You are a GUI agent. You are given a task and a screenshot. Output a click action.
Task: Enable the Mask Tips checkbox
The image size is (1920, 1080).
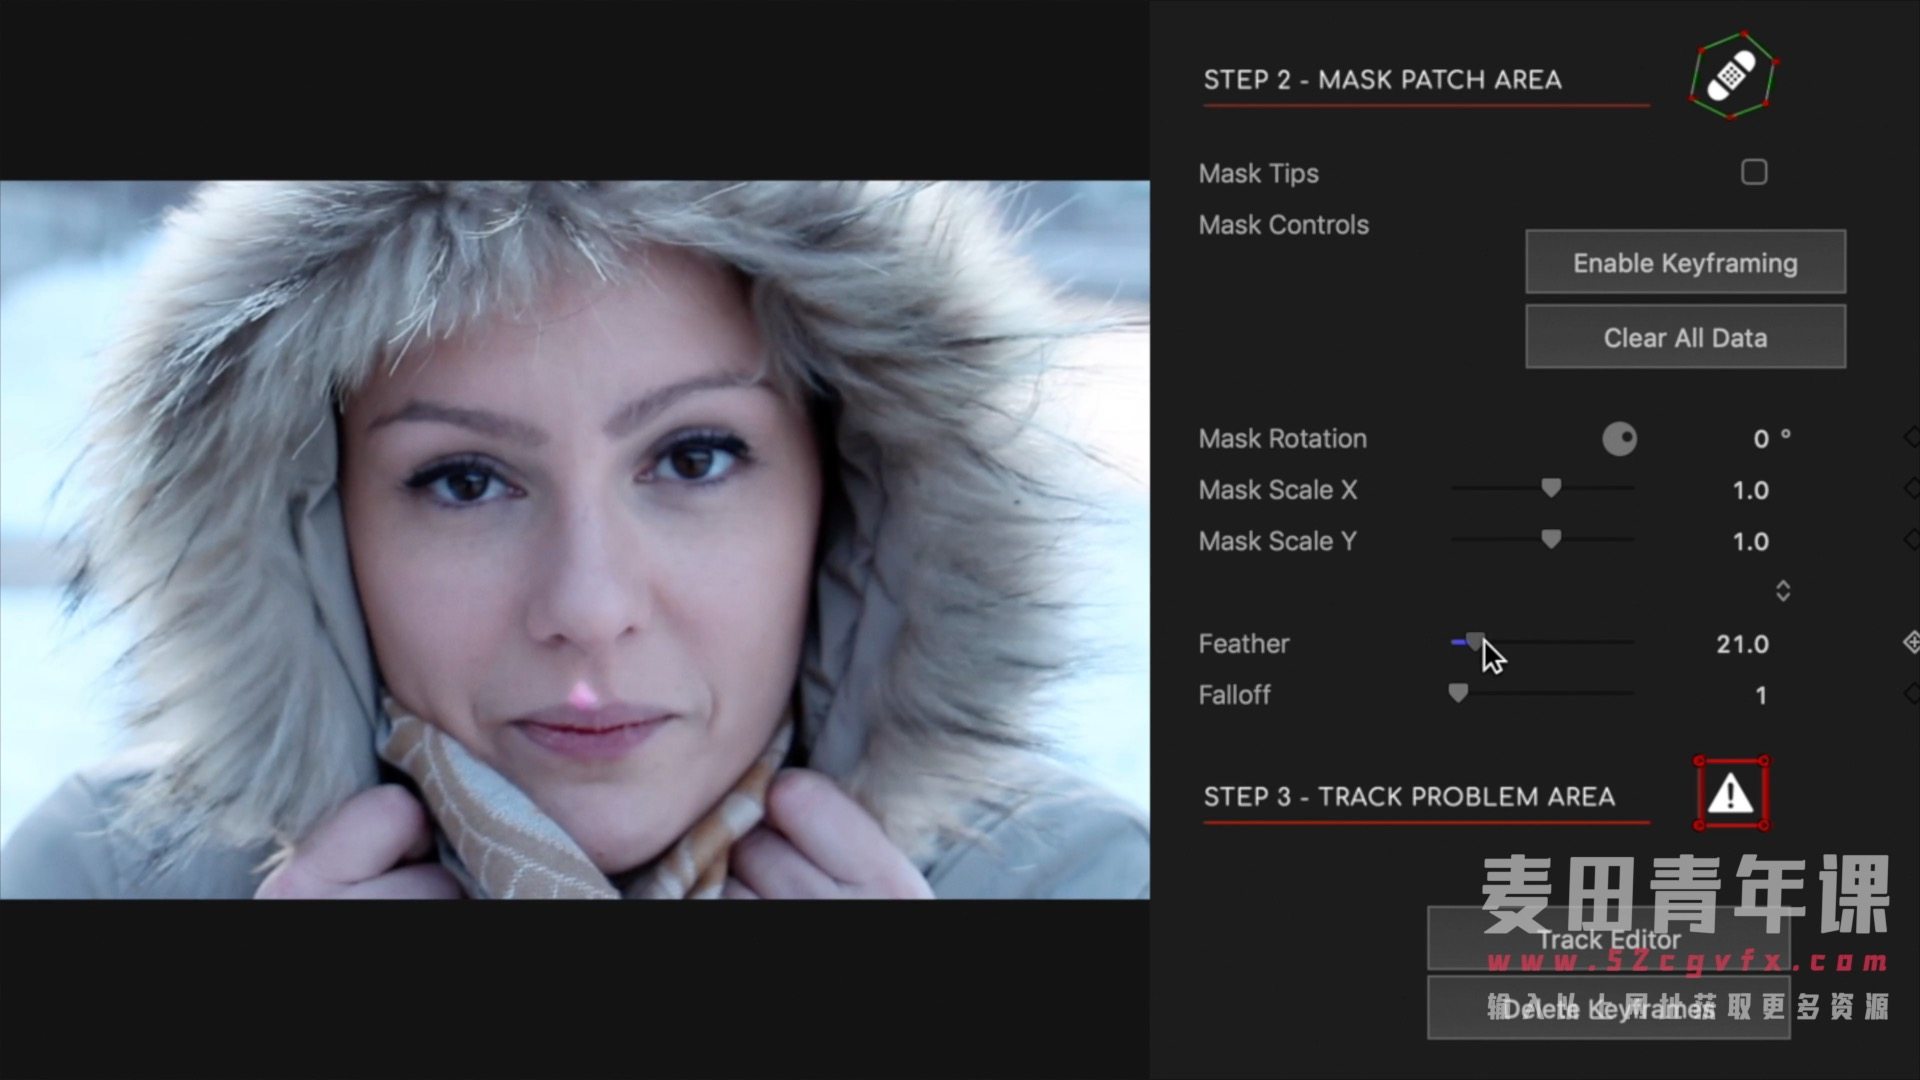(x=1754, y=172)
